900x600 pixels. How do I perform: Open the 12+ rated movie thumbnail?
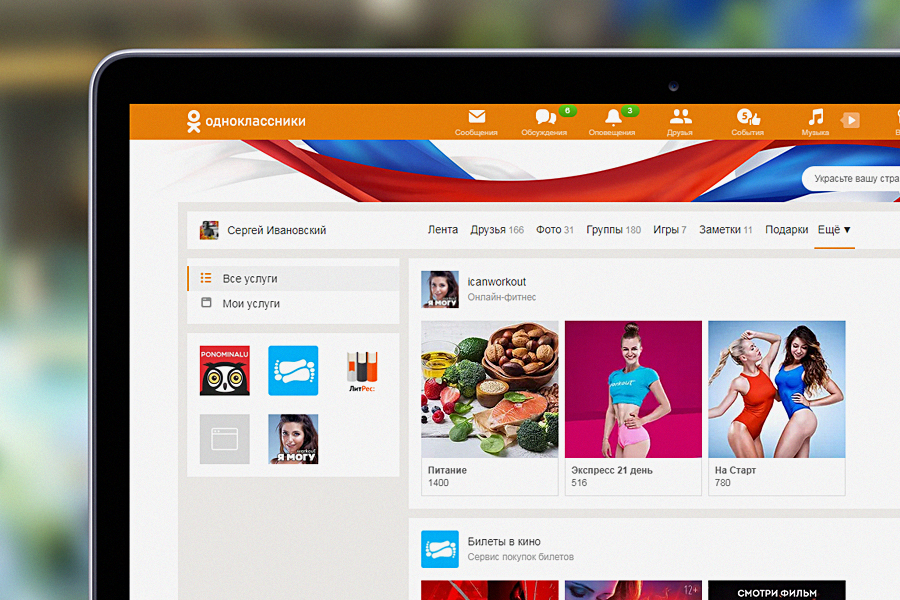(x=633, y=590)
